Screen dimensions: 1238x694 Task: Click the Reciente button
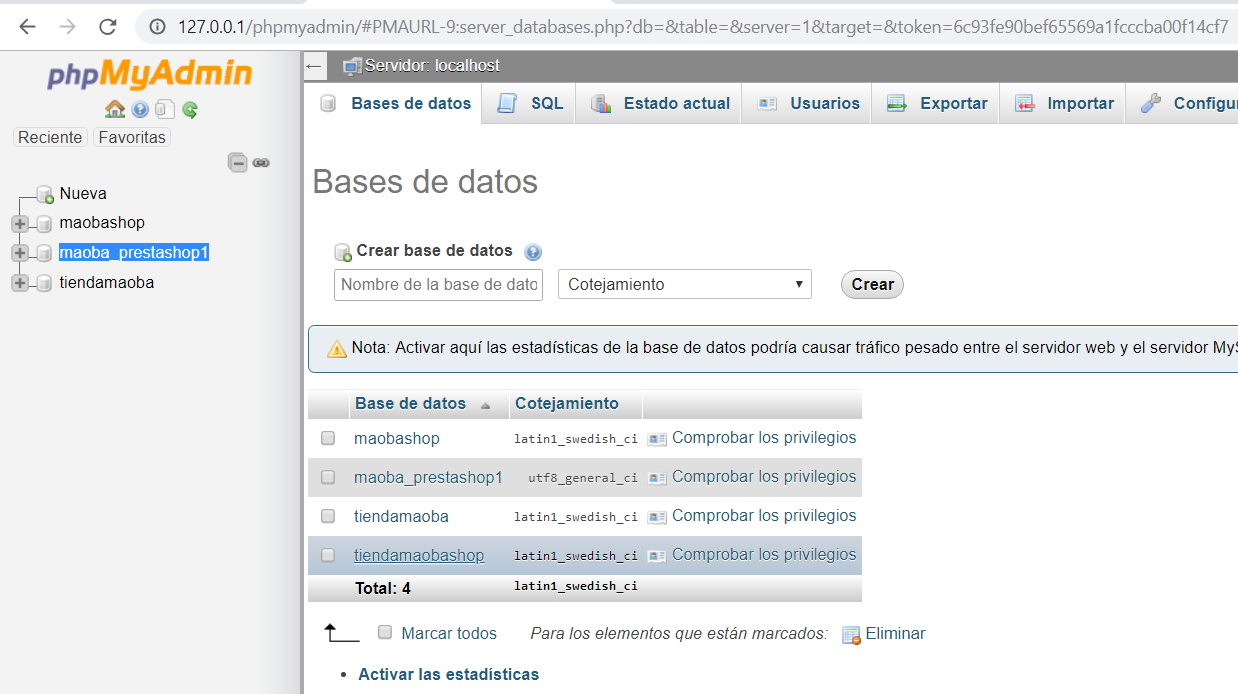point(50,137)
